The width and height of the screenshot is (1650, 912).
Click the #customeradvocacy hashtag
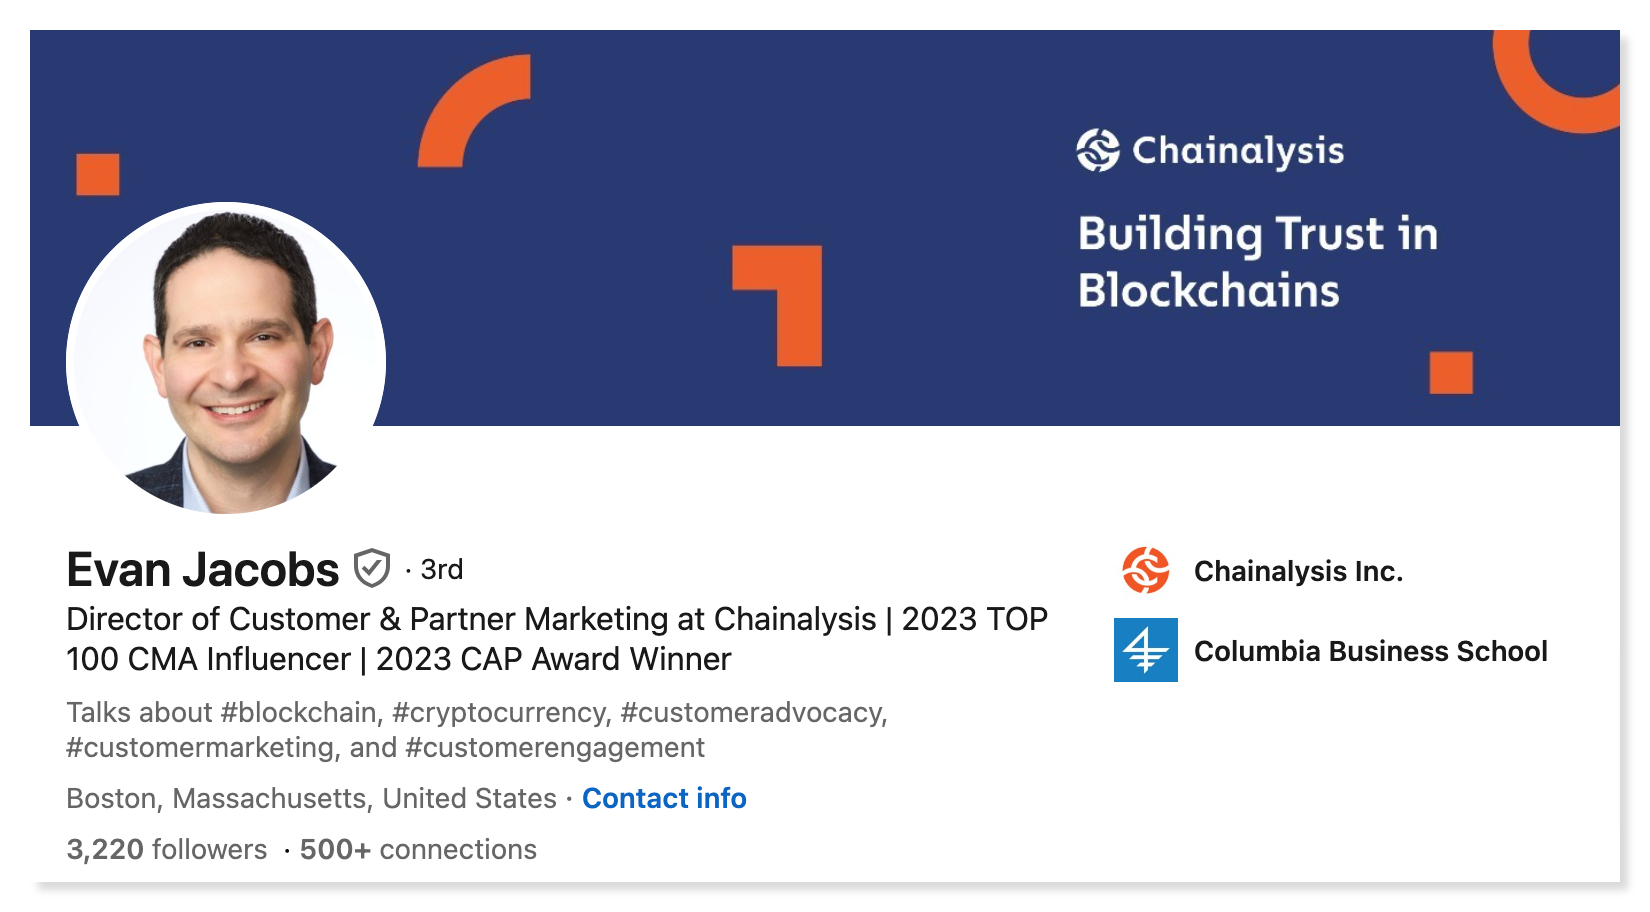(753, 712)
